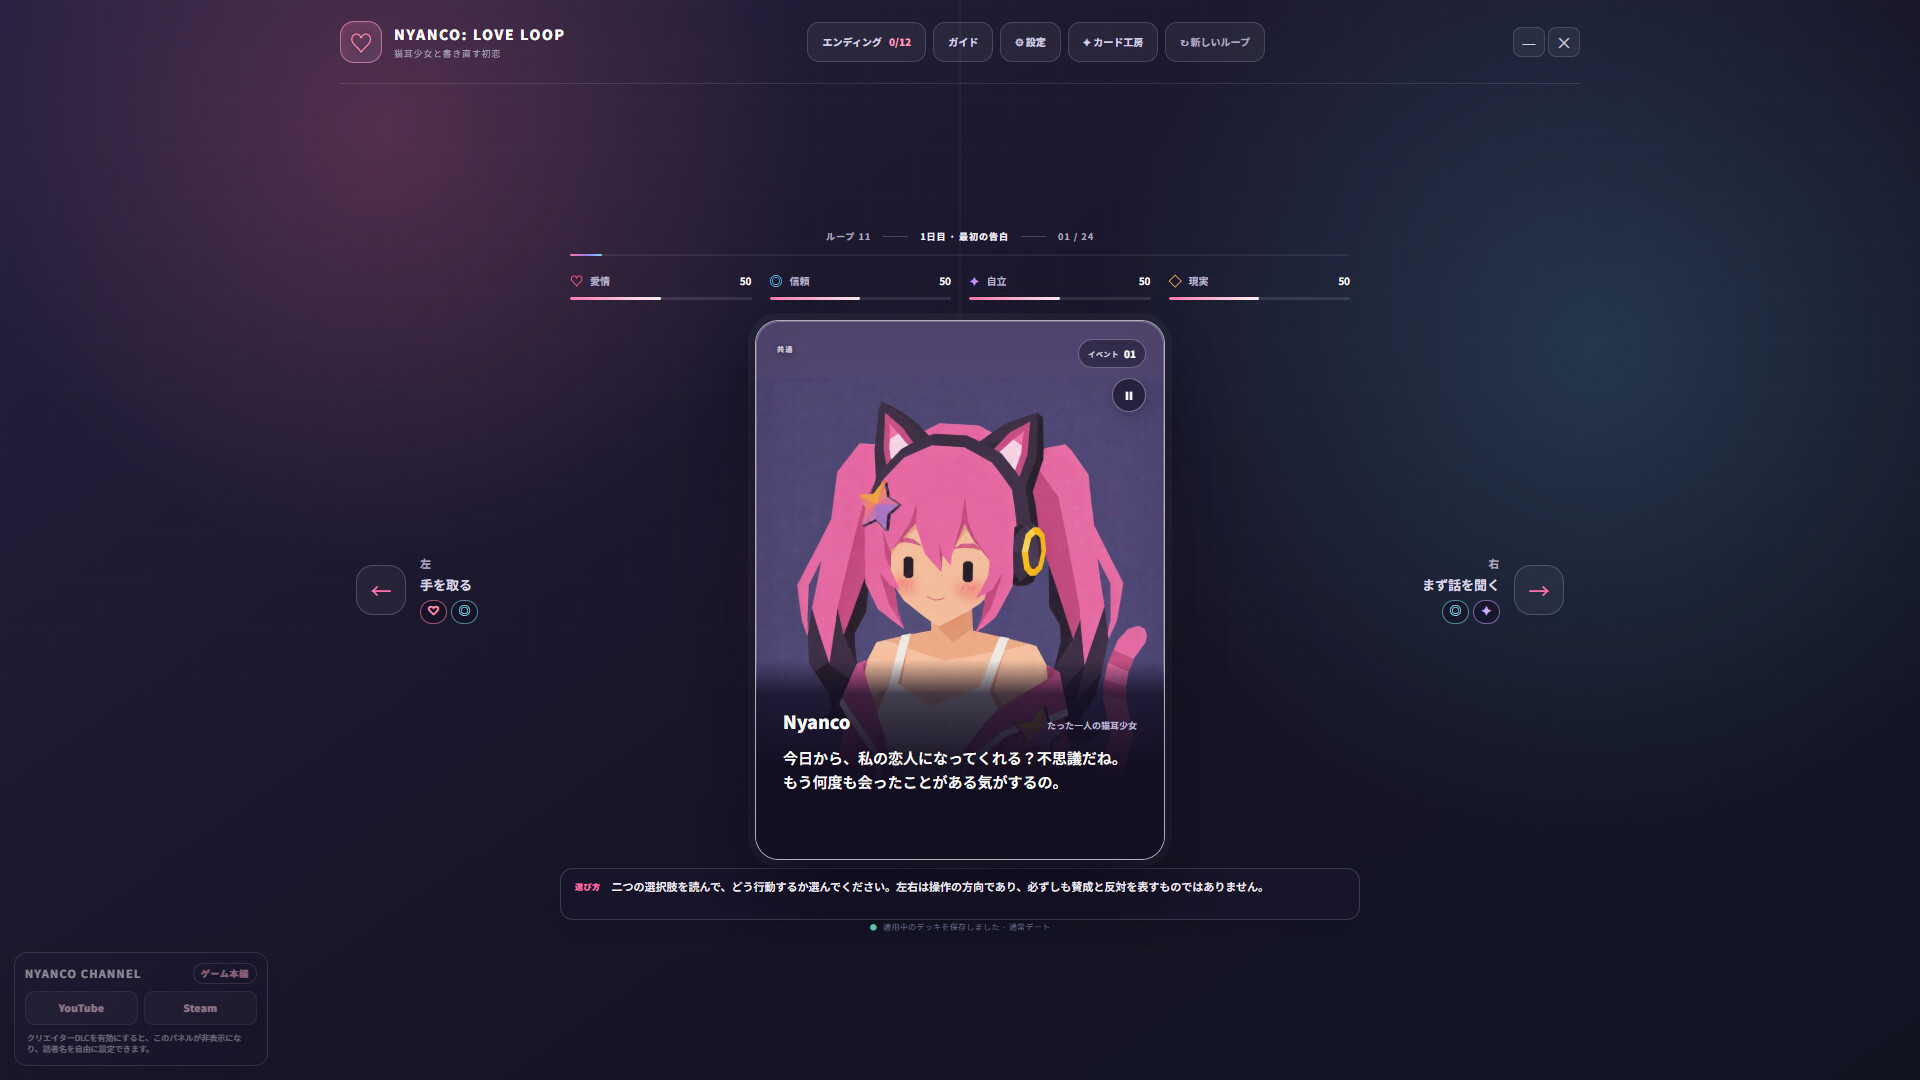Click the 現実 diamond stat icon
This screenshot has height=1080, width=1920.
(1175, 281)
